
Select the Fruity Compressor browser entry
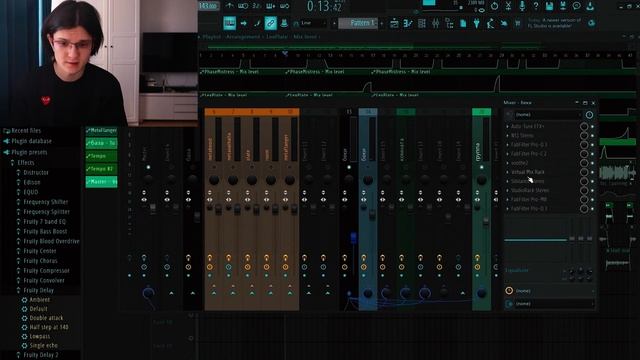pyautogui.click(x=46, y=271)
